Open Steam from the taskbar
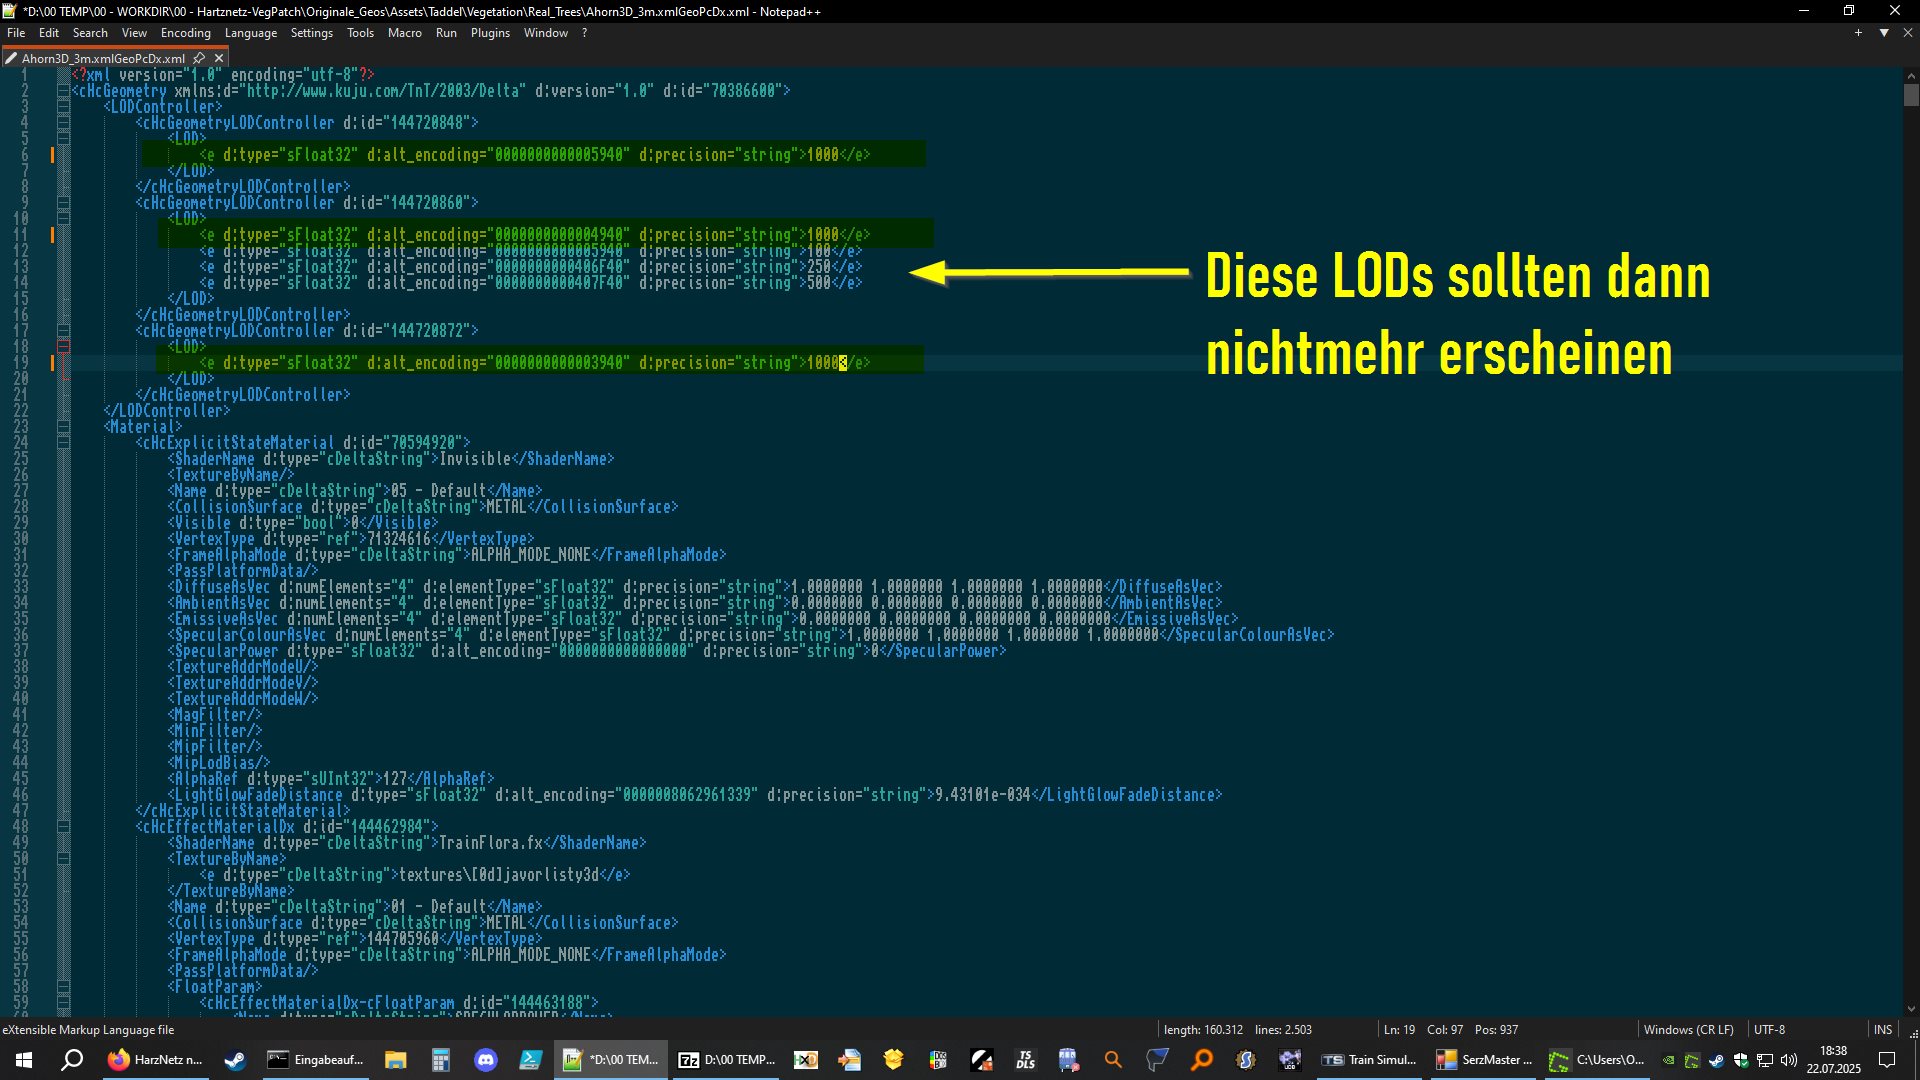 point(235,1060)
